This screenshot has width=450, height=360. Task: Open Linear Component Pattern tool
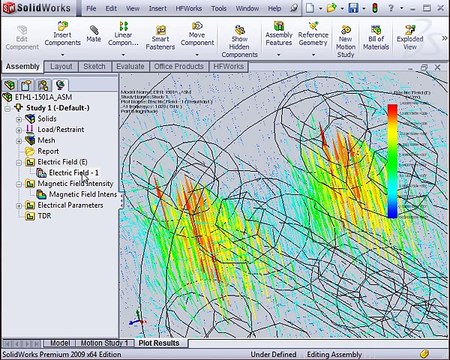tap(123, 34)
